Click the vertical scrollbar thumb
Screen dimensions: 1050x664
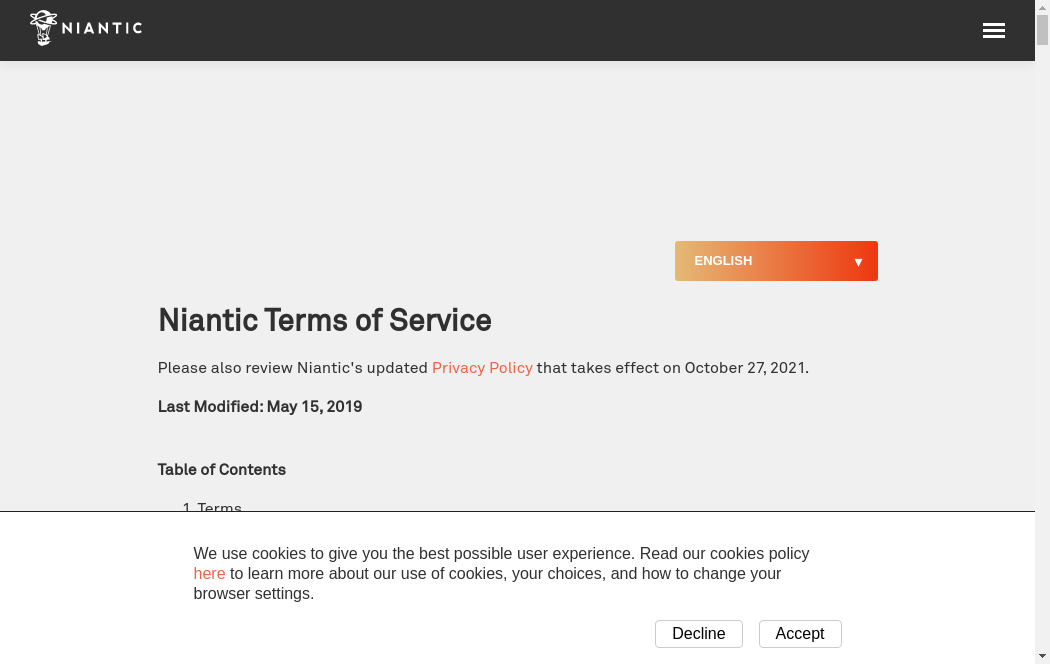coord(1042,30)
